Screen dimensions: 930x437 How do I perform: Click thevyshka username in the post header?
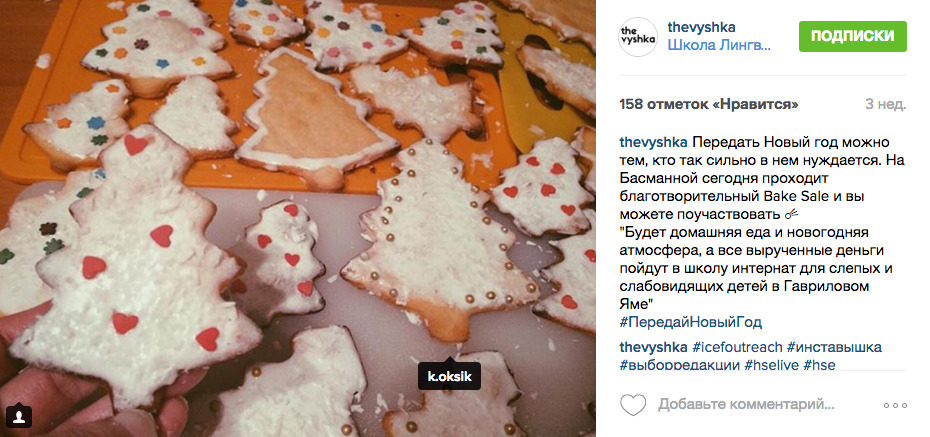[x=704, y=27]
